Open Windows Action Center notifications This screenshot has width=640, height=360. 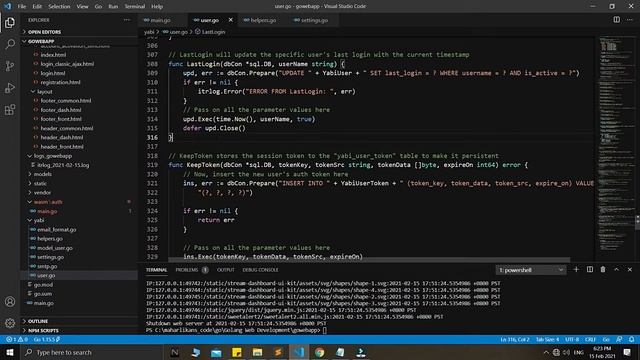(627, 352)
